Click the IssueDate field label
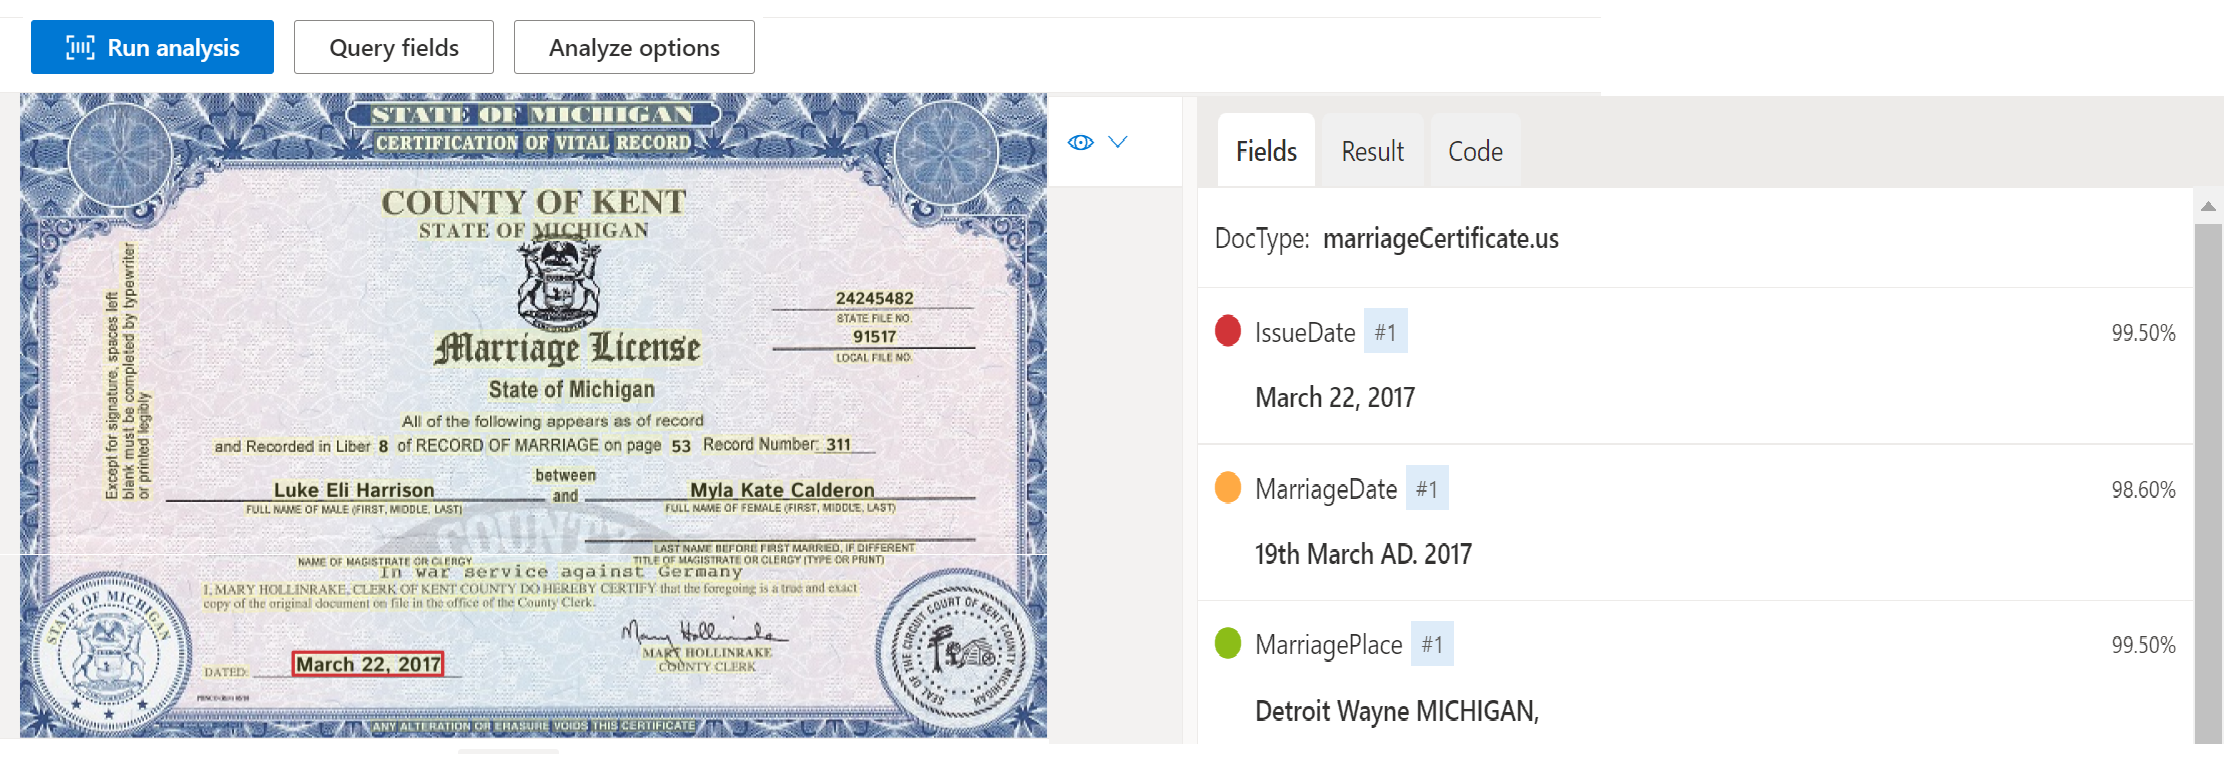Viewport: 2233px width, 760px height. (x=1305, y=332)
